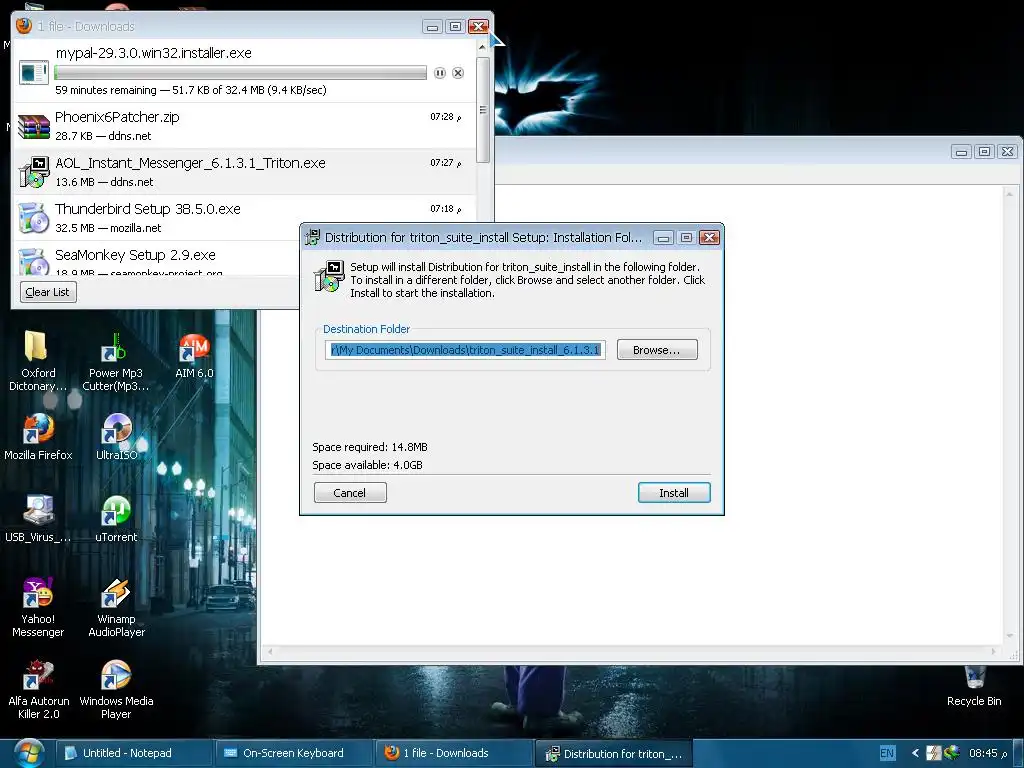Maximize the Downloads window

click(x=455, y=27)
